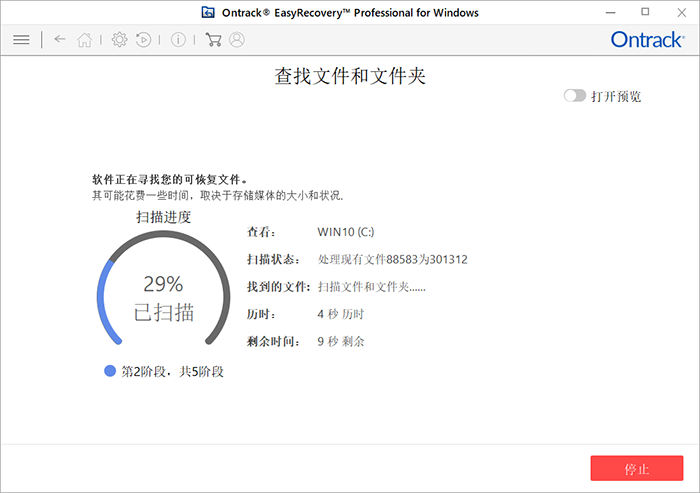The image size is (700, 493).
Task: Click the circular scan progress gauge
Action: click(163, 288)
